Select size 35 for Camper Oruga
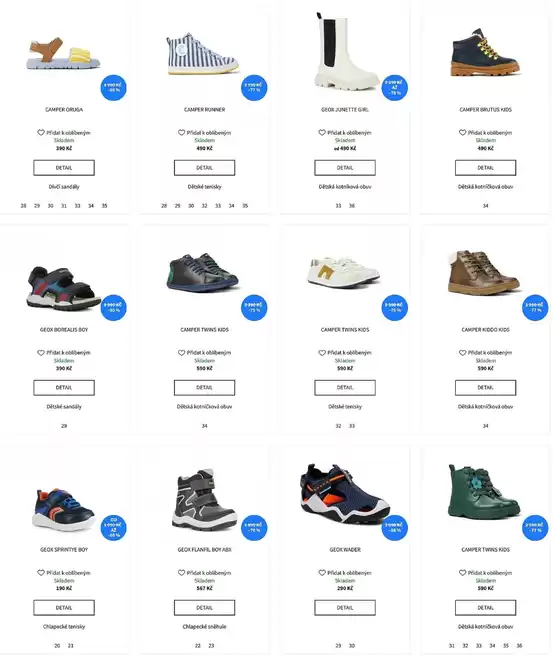The width and height of the screenshot is (560, 663). click(x=104, y=206)
